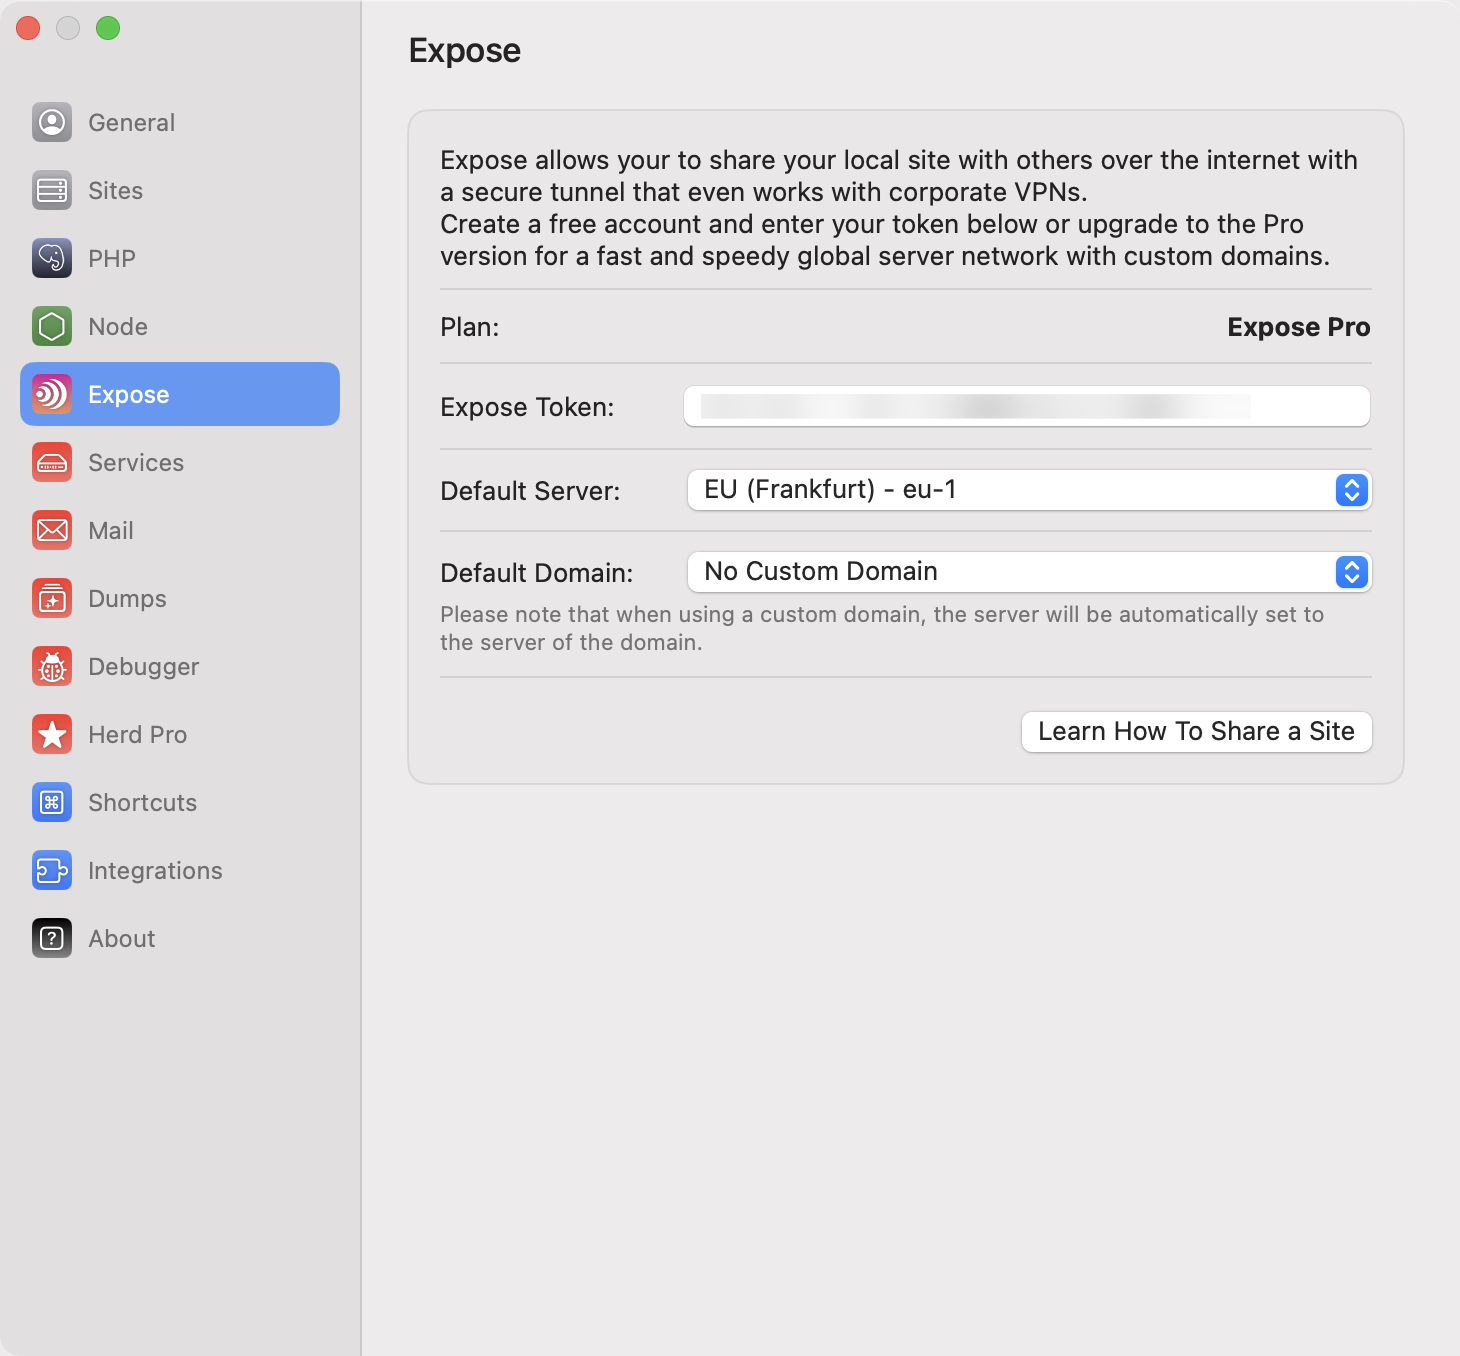
Task: Click the General sidebar icon
Action: coord(52,122)
